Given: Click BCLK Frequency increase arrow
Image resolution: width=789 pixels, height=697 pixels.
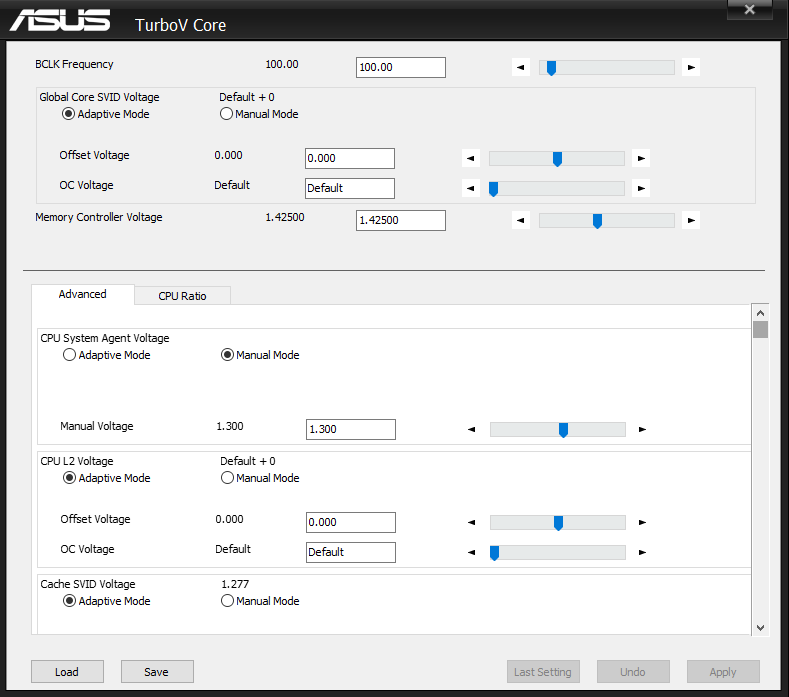Looking at the screenshot, I should (x=692, y=68).
